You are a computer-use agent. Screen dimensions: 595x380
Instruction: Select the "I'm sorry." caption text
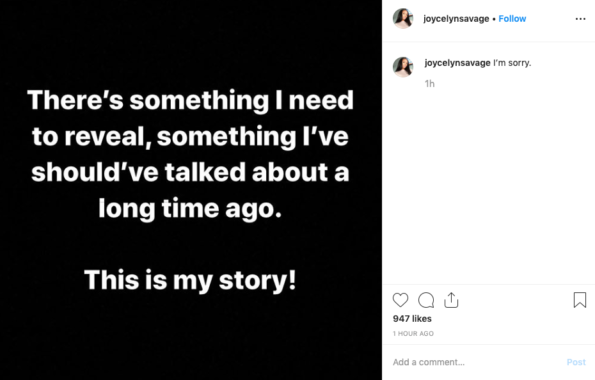tap(512, 63)
